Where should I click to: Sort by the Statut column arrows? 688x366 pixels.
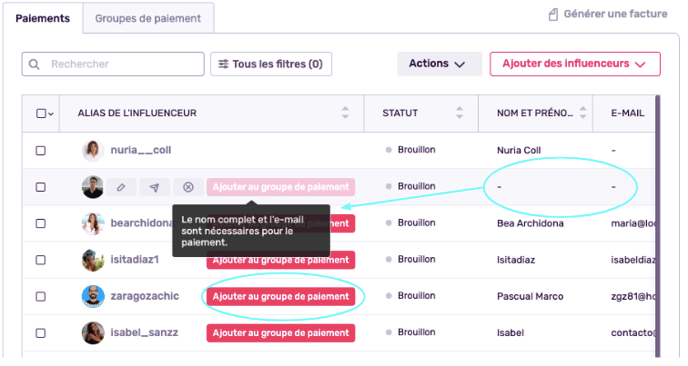click(459, 113)
